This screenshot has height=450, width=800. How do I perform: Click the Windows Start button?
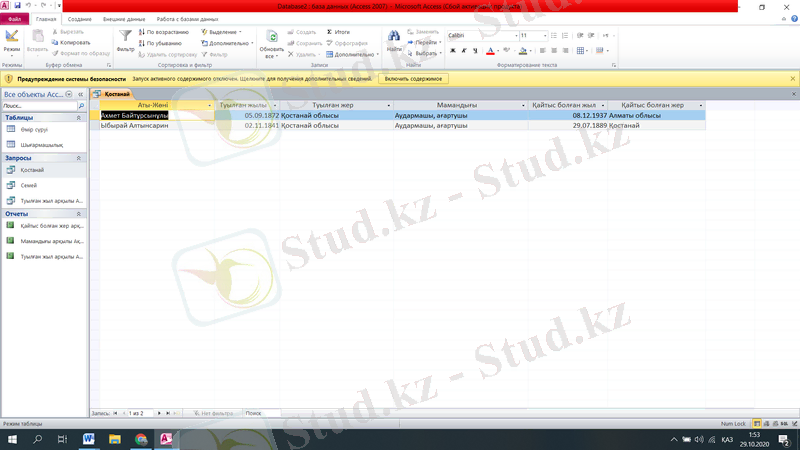point(12,439)
